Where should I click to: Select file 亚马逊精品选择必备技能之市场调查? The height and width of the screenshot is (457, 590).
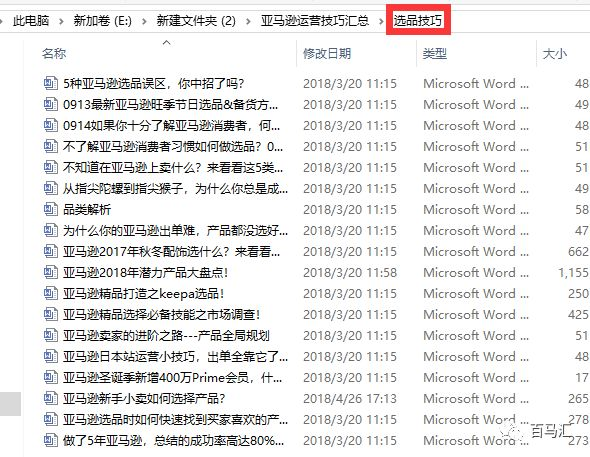pos(162,314)
